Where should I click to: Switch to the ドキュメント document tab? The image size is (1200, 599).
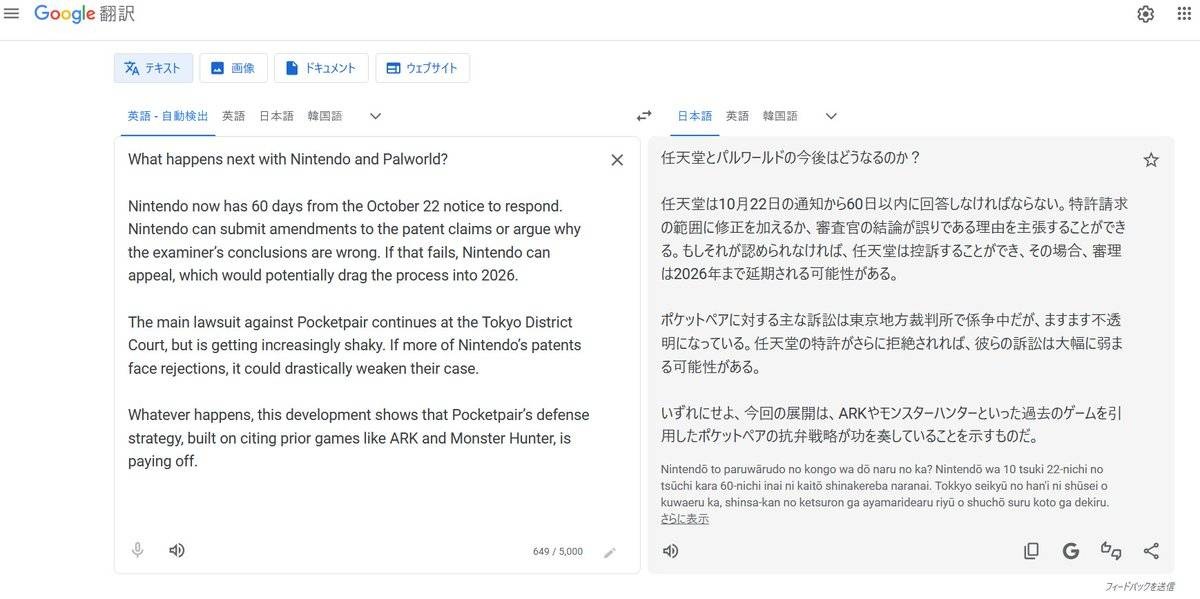321,68
